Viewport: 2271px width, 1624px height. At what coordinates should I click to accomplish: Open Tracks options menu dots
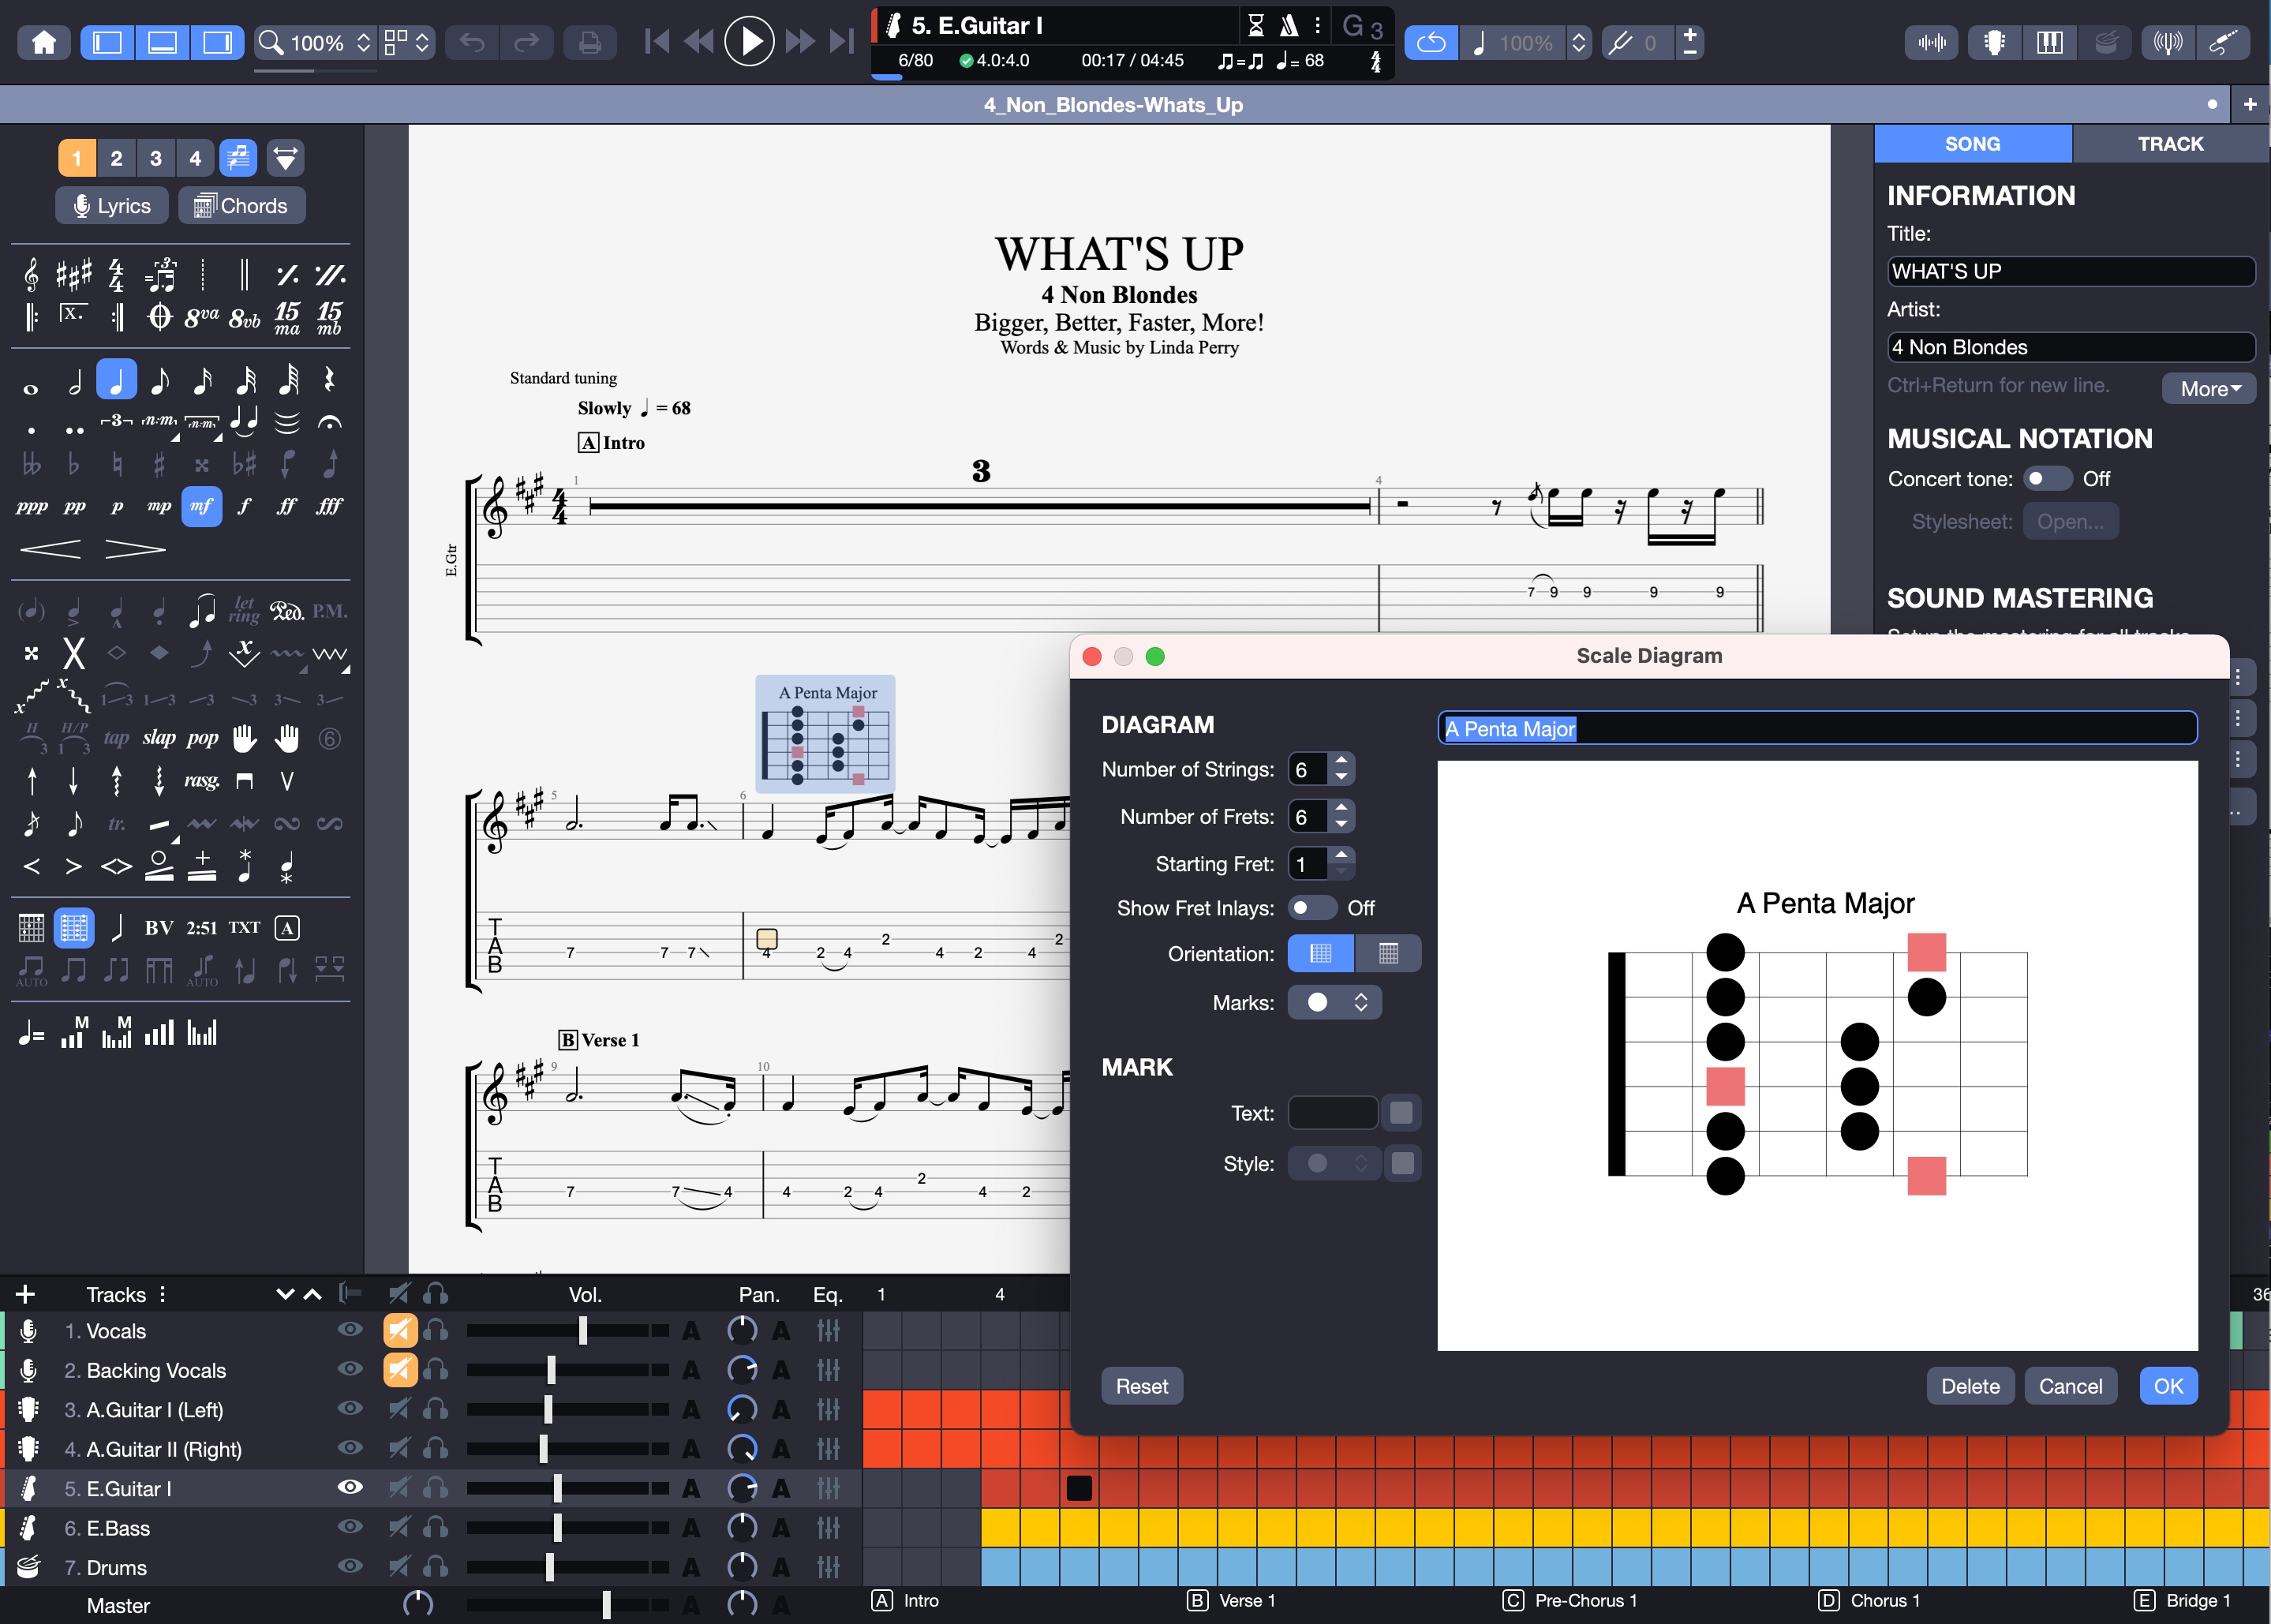coord(162,1294)
